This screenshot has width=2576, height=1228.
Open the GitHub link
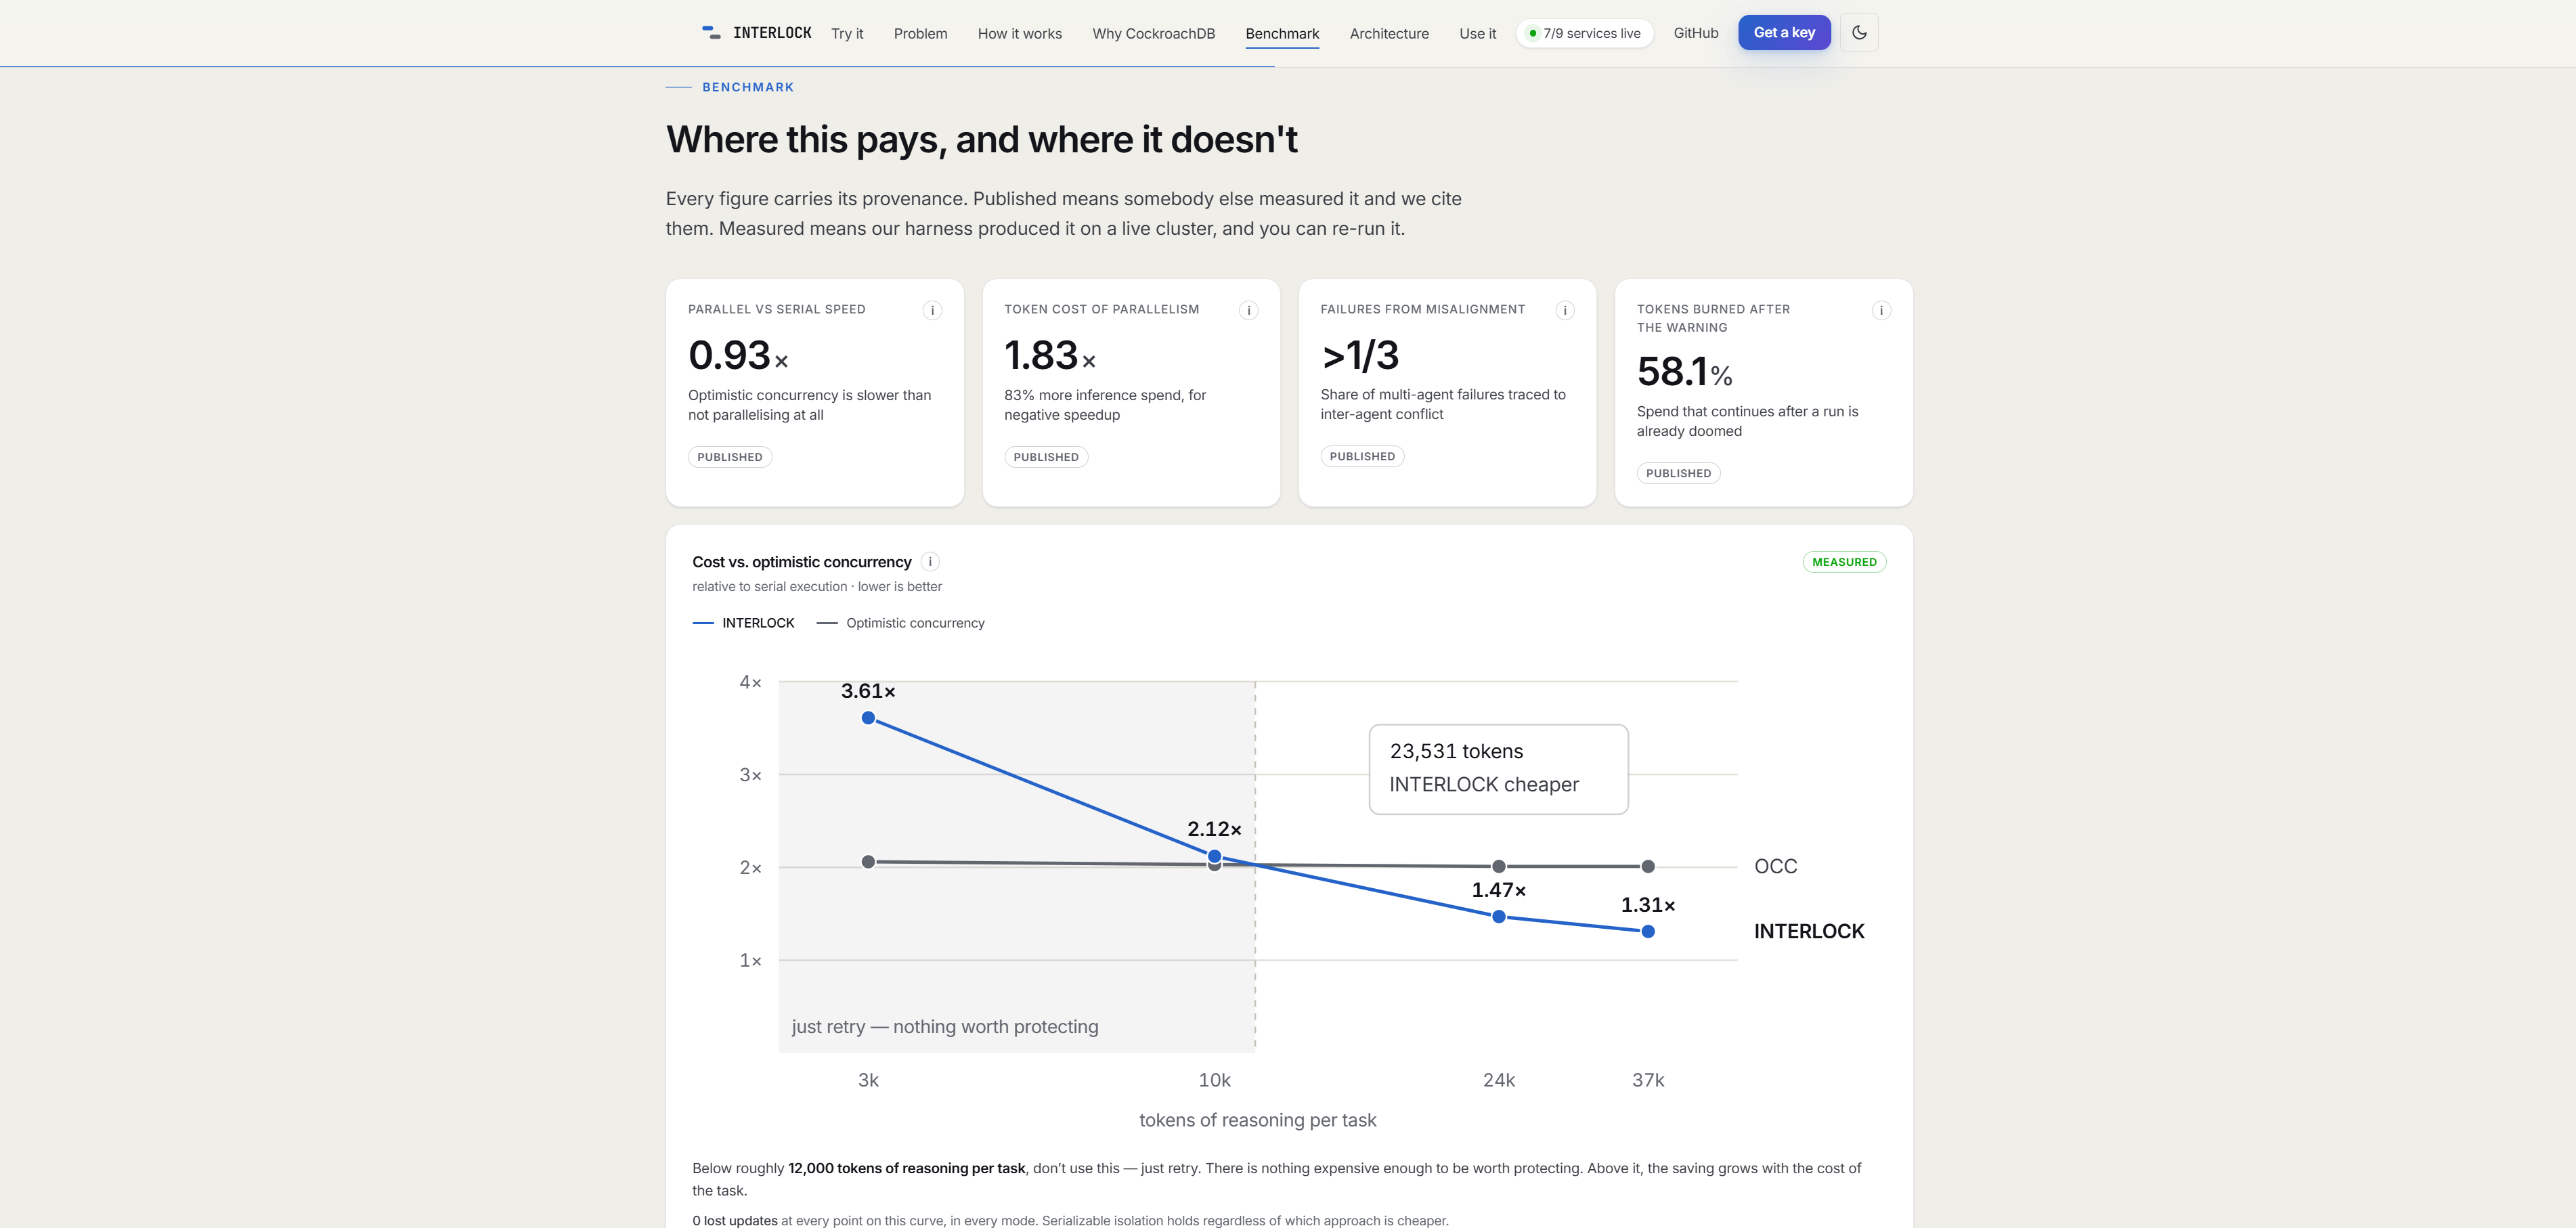point(1695,33)
